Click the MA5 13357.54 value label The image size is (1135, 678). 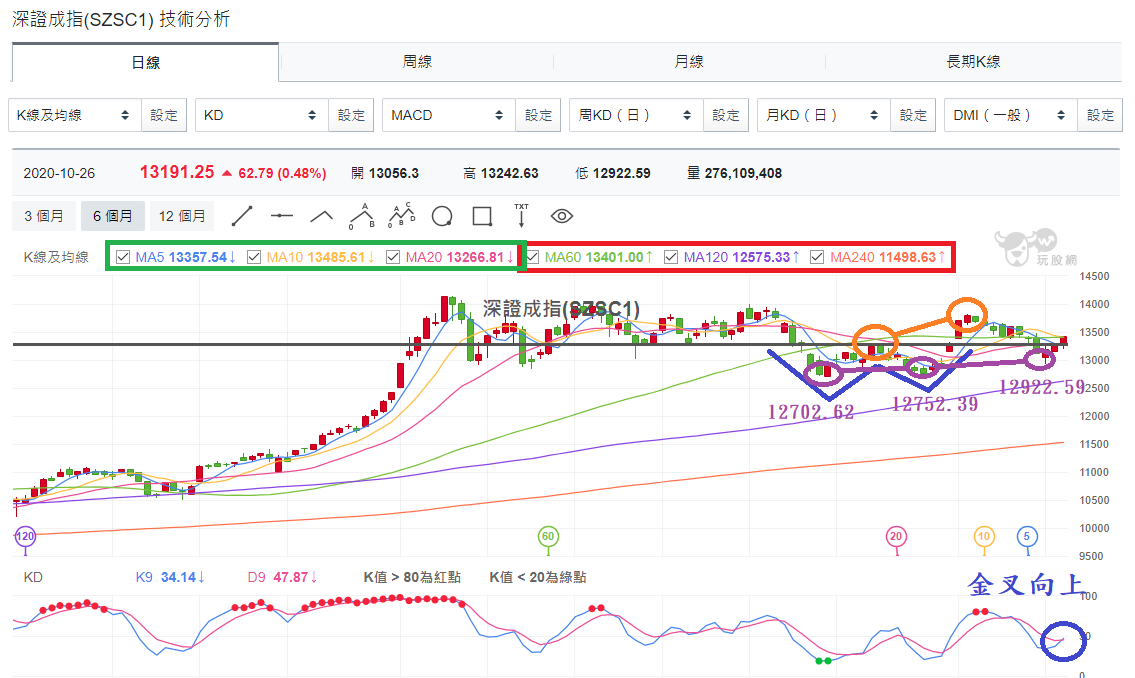185,257
